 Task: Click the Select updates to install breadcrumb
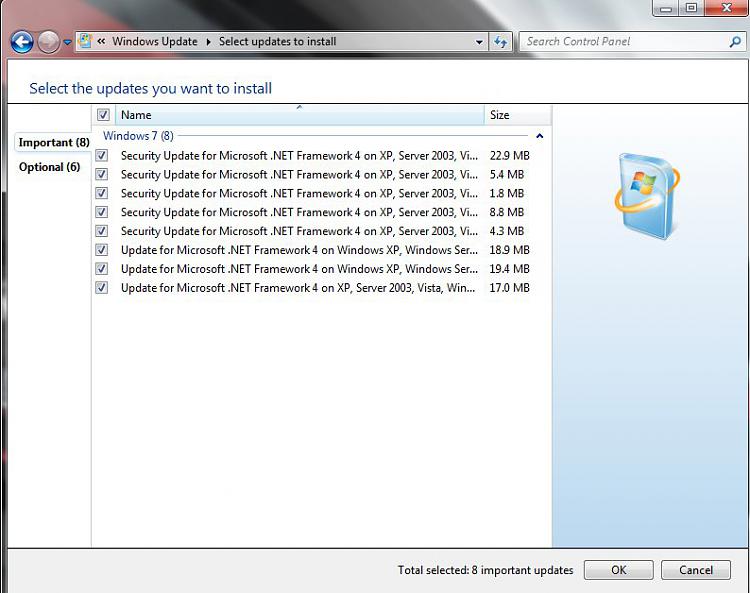tap(277, 42)
